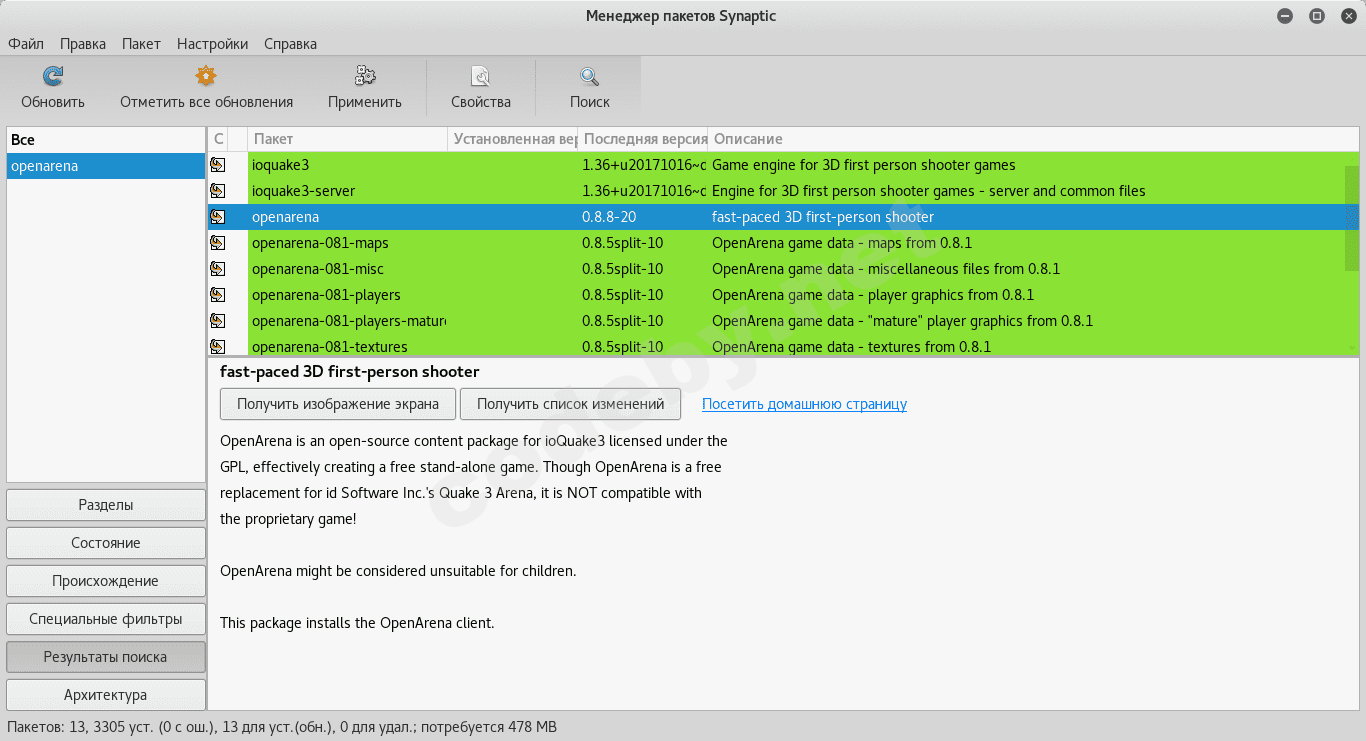The width and height of the screenshot is (1366, 741).
Task: Sort by Описание column header
Action: [1030, 139]
